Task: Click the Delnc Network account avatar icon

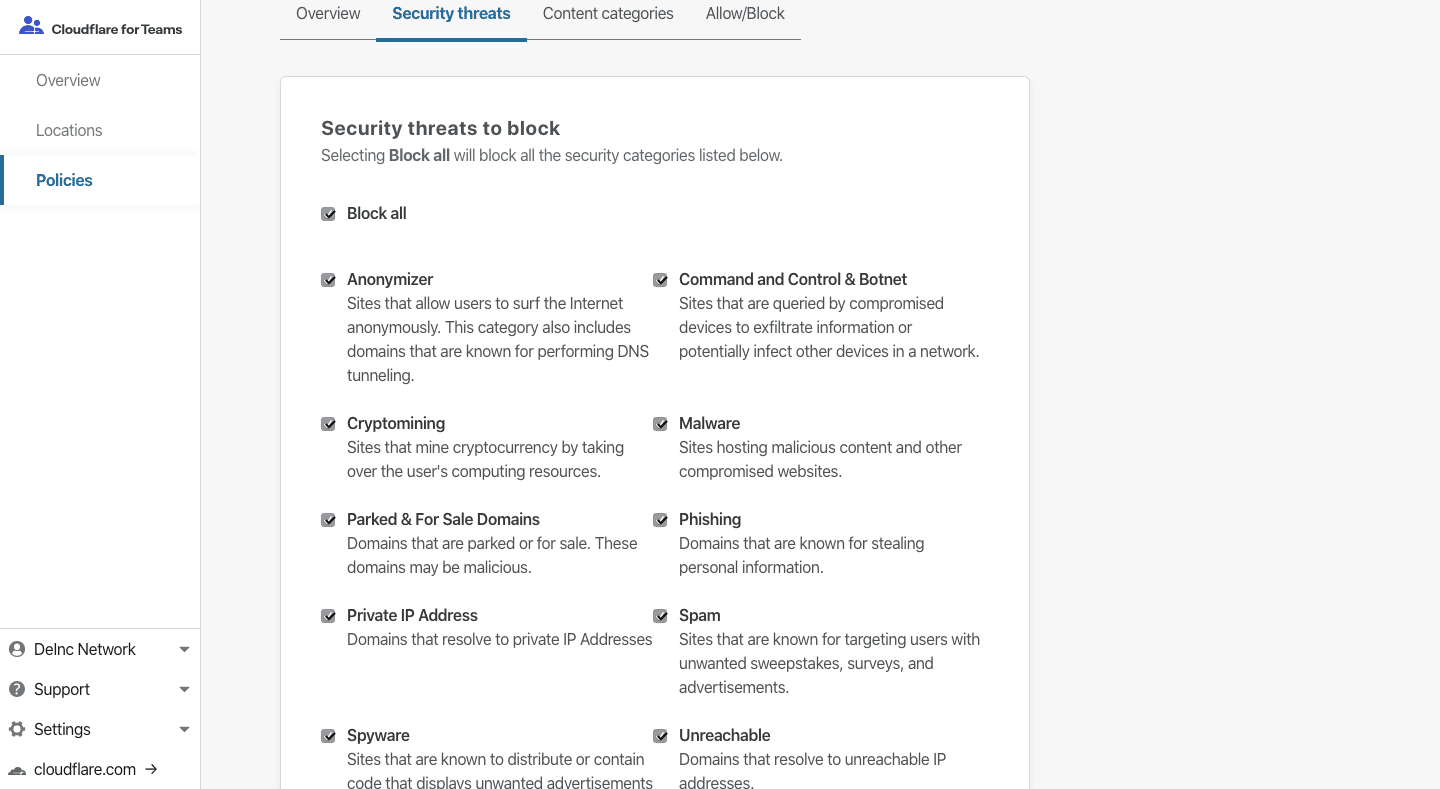Action: click(x=17, y=649)
